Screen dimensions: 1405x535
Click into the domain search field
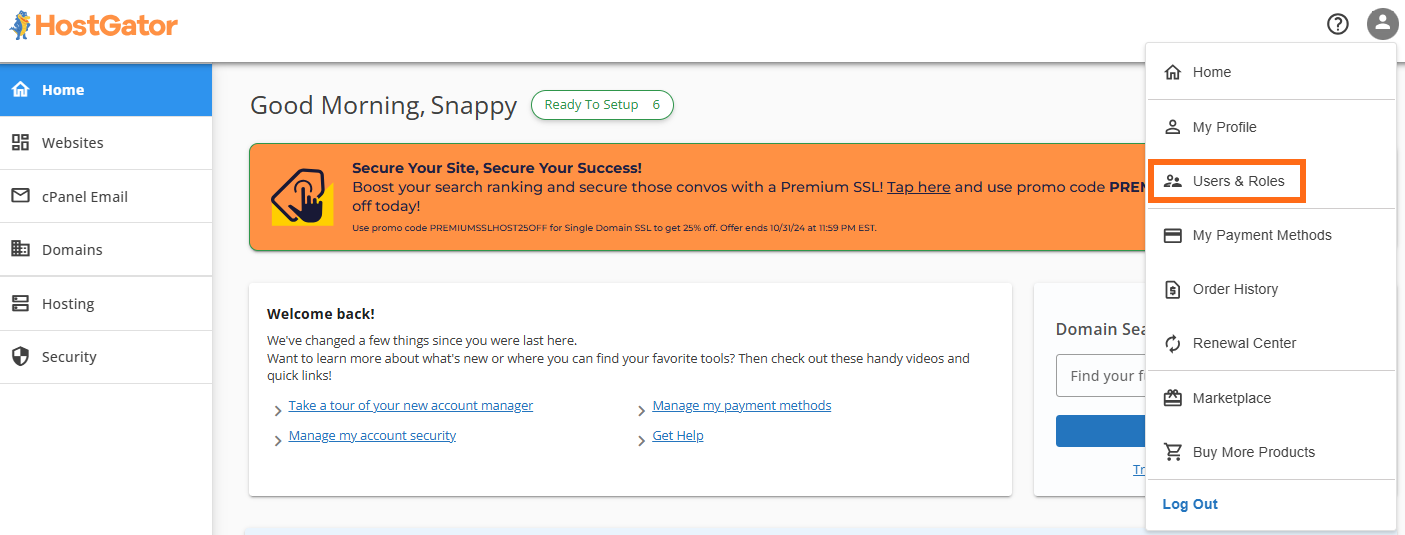pyautogui.click(x=1100, y=376)
